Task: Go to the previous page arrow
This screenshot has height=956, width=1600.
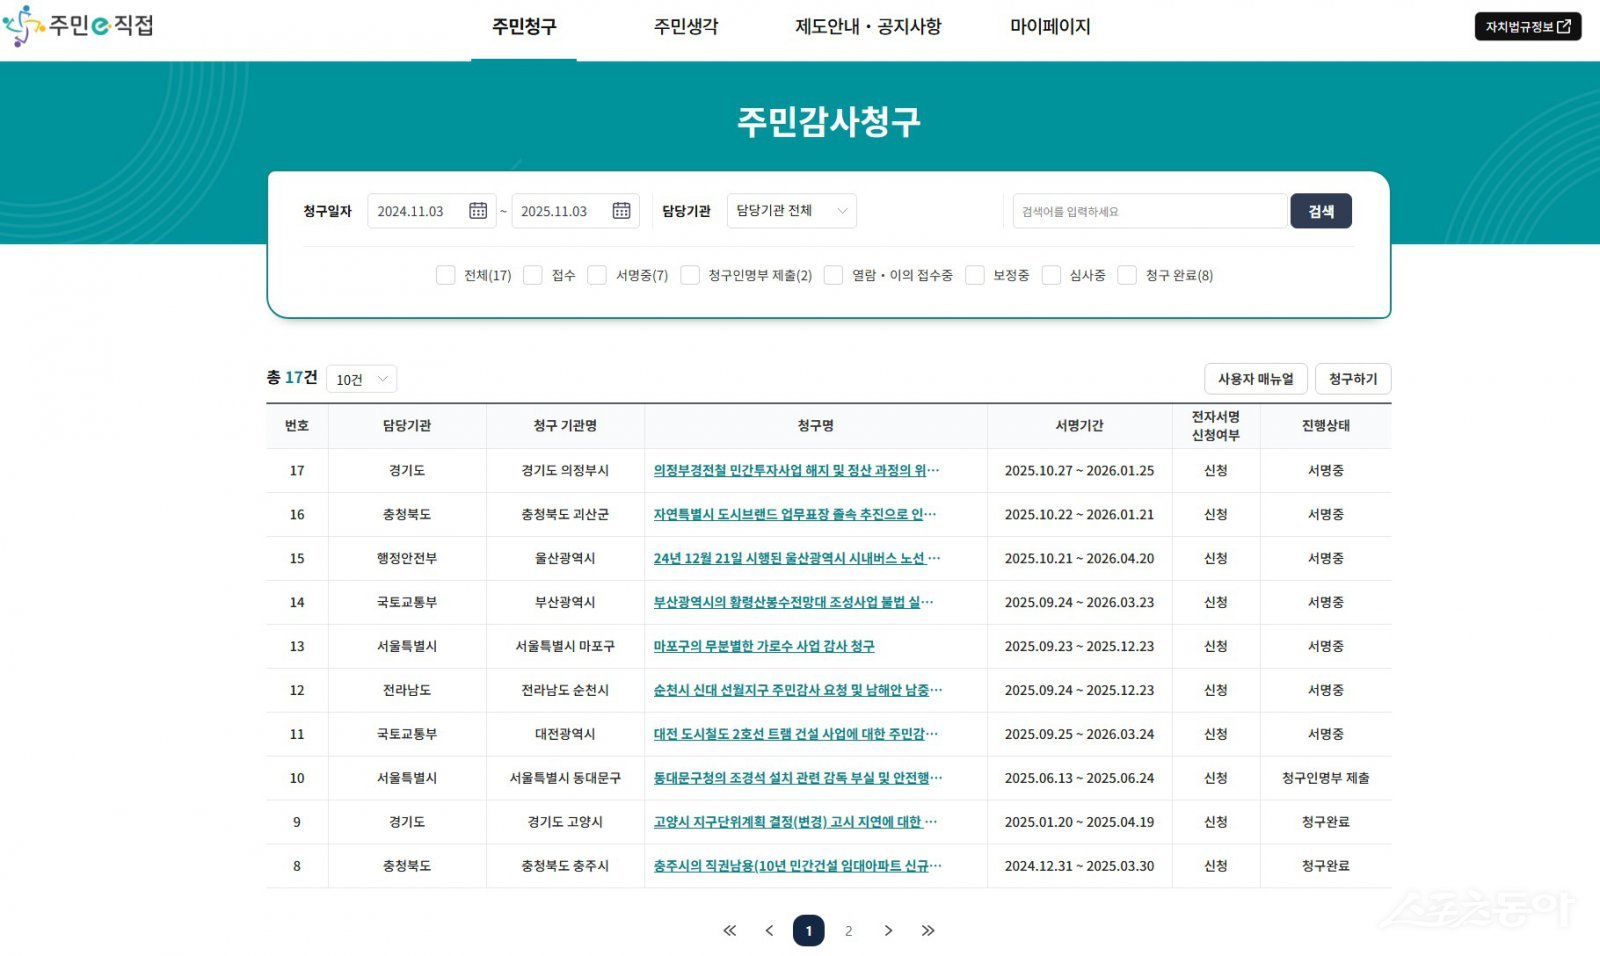Action: [x=769, y=930]
